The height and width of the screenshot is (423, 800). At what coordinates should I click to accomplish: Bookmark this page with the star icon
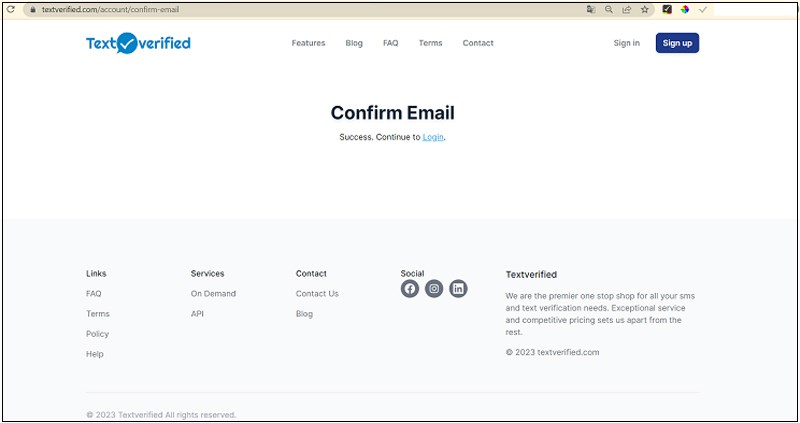point(644,9)
